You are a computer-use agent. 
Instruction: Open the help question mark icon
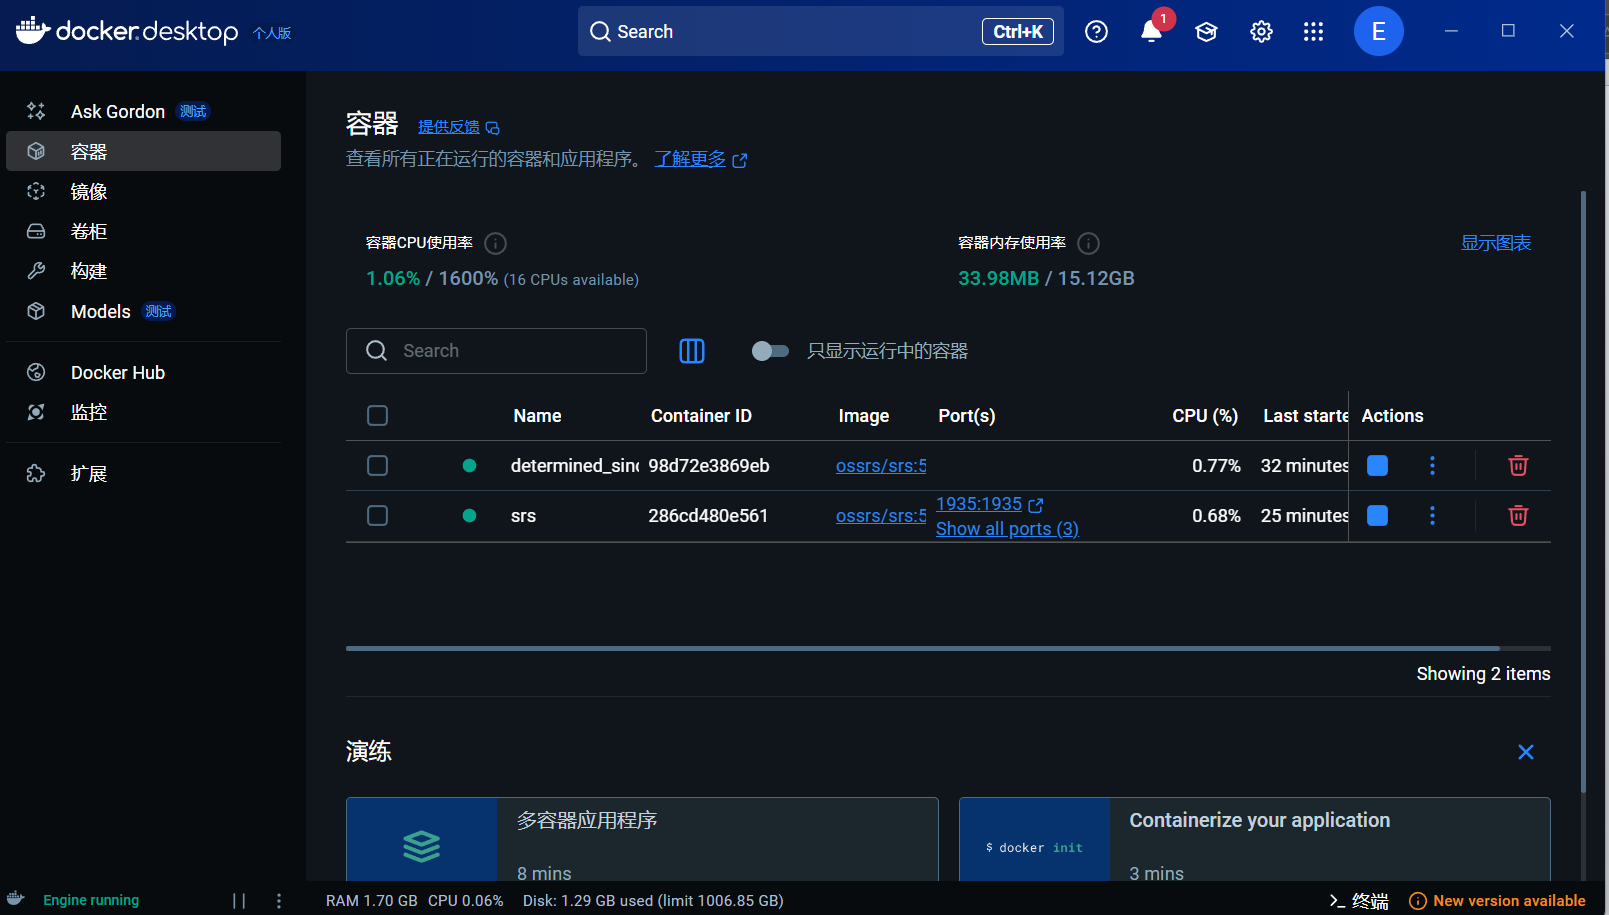[1096, 32]
